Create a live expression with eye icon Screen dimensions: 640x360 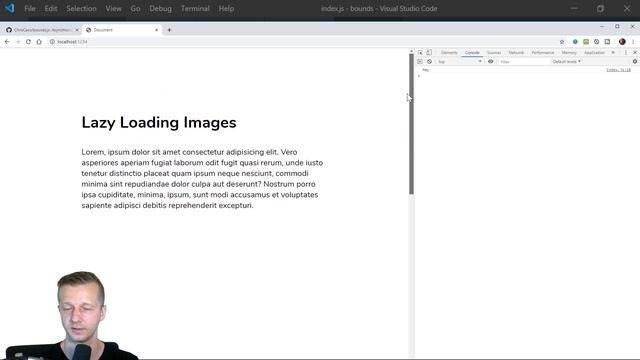coord(491,62)
